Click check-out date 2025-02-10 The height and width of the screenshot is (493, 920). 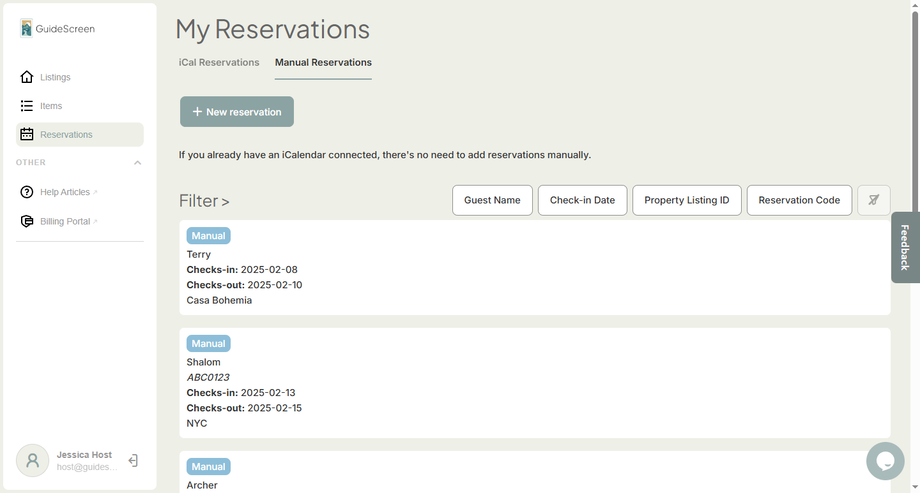[x=275, y=285]
